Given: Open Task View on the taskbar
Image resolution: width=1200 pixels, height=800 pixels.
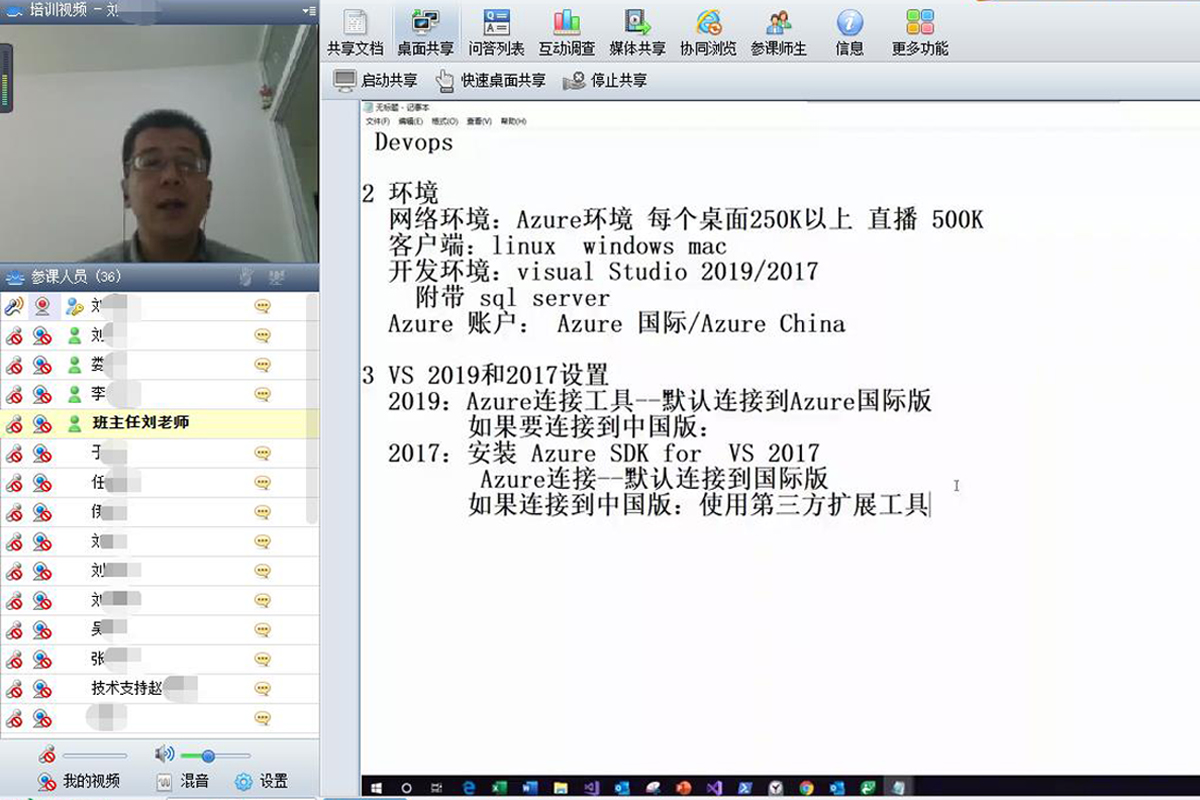Looking at the screenshot, I should (436, 788).
